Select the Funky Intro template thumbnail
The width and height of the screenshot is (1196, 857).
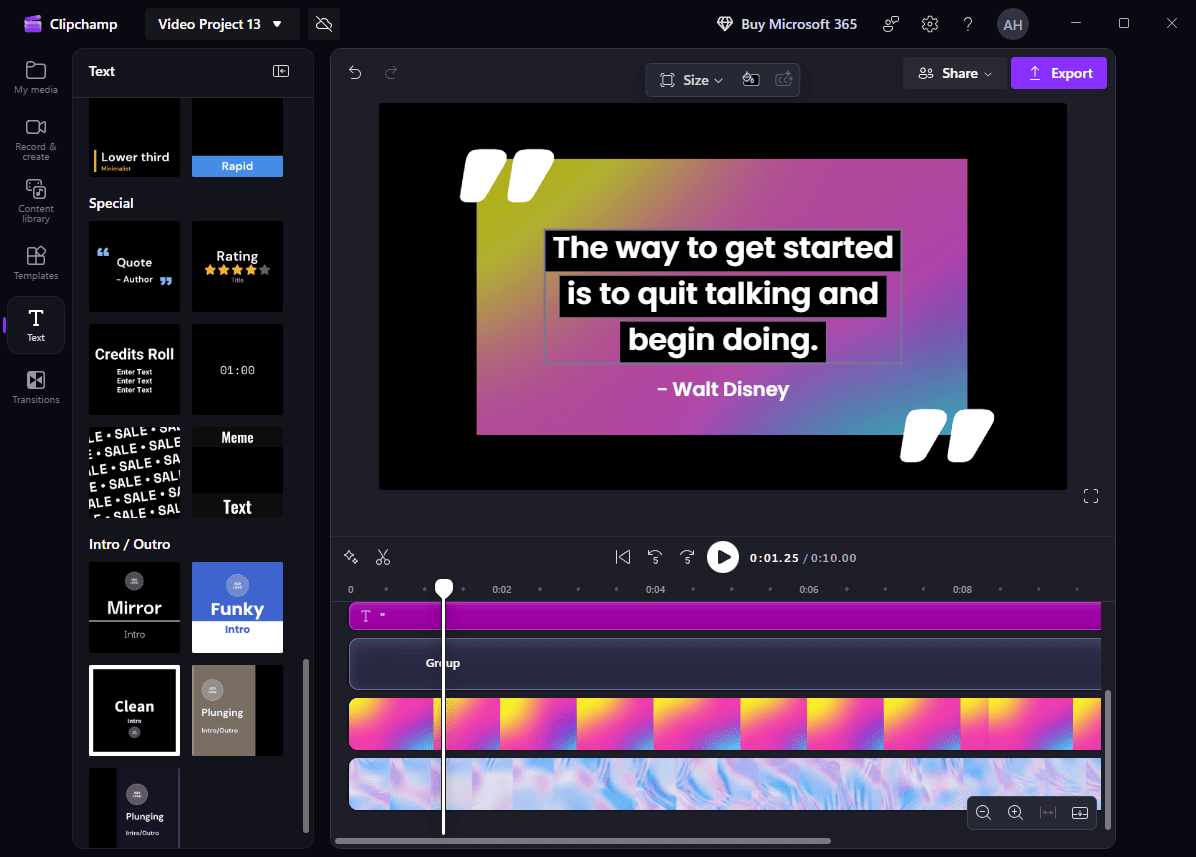pyautogui.click(x=237, y=607)
